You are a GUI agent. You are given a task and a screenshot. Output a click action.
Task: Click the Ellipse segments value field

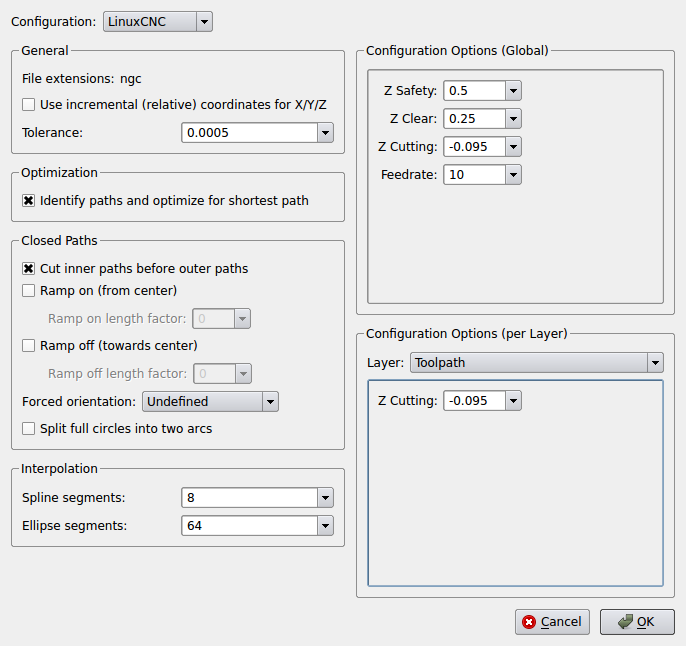pos(249,526)
